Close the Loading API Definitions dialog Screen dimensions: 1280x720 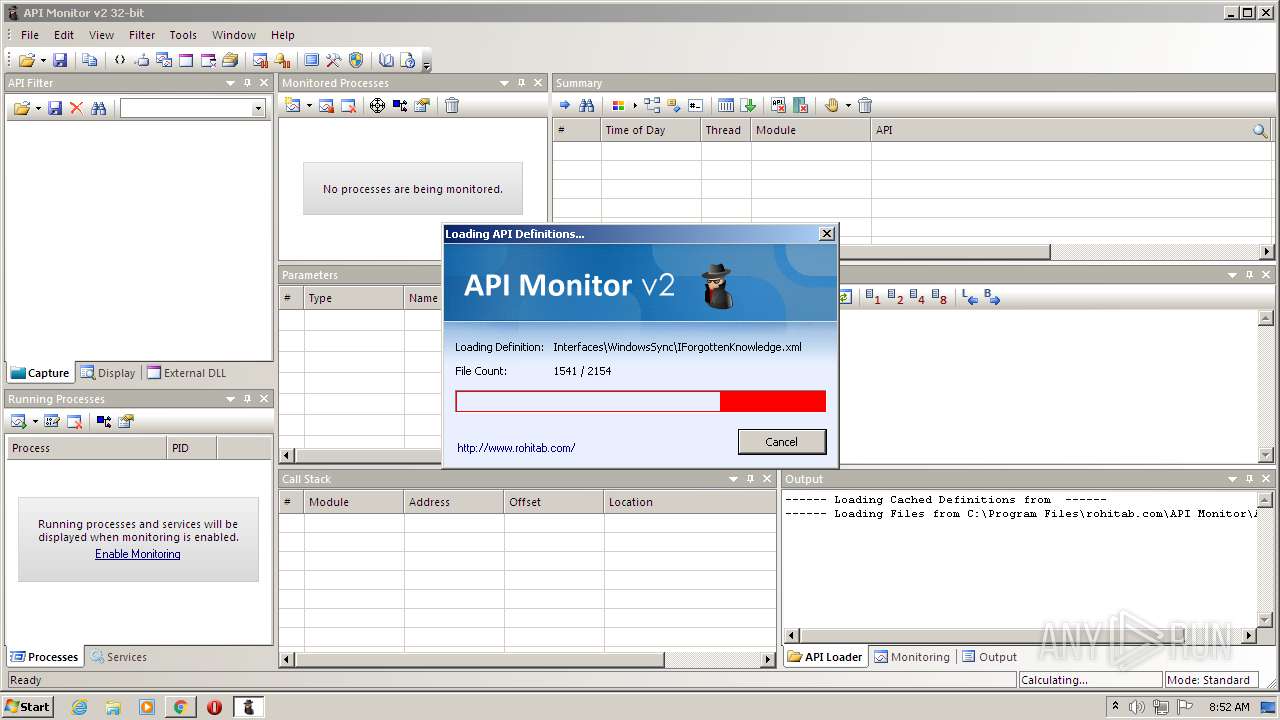tap(827, 234)
